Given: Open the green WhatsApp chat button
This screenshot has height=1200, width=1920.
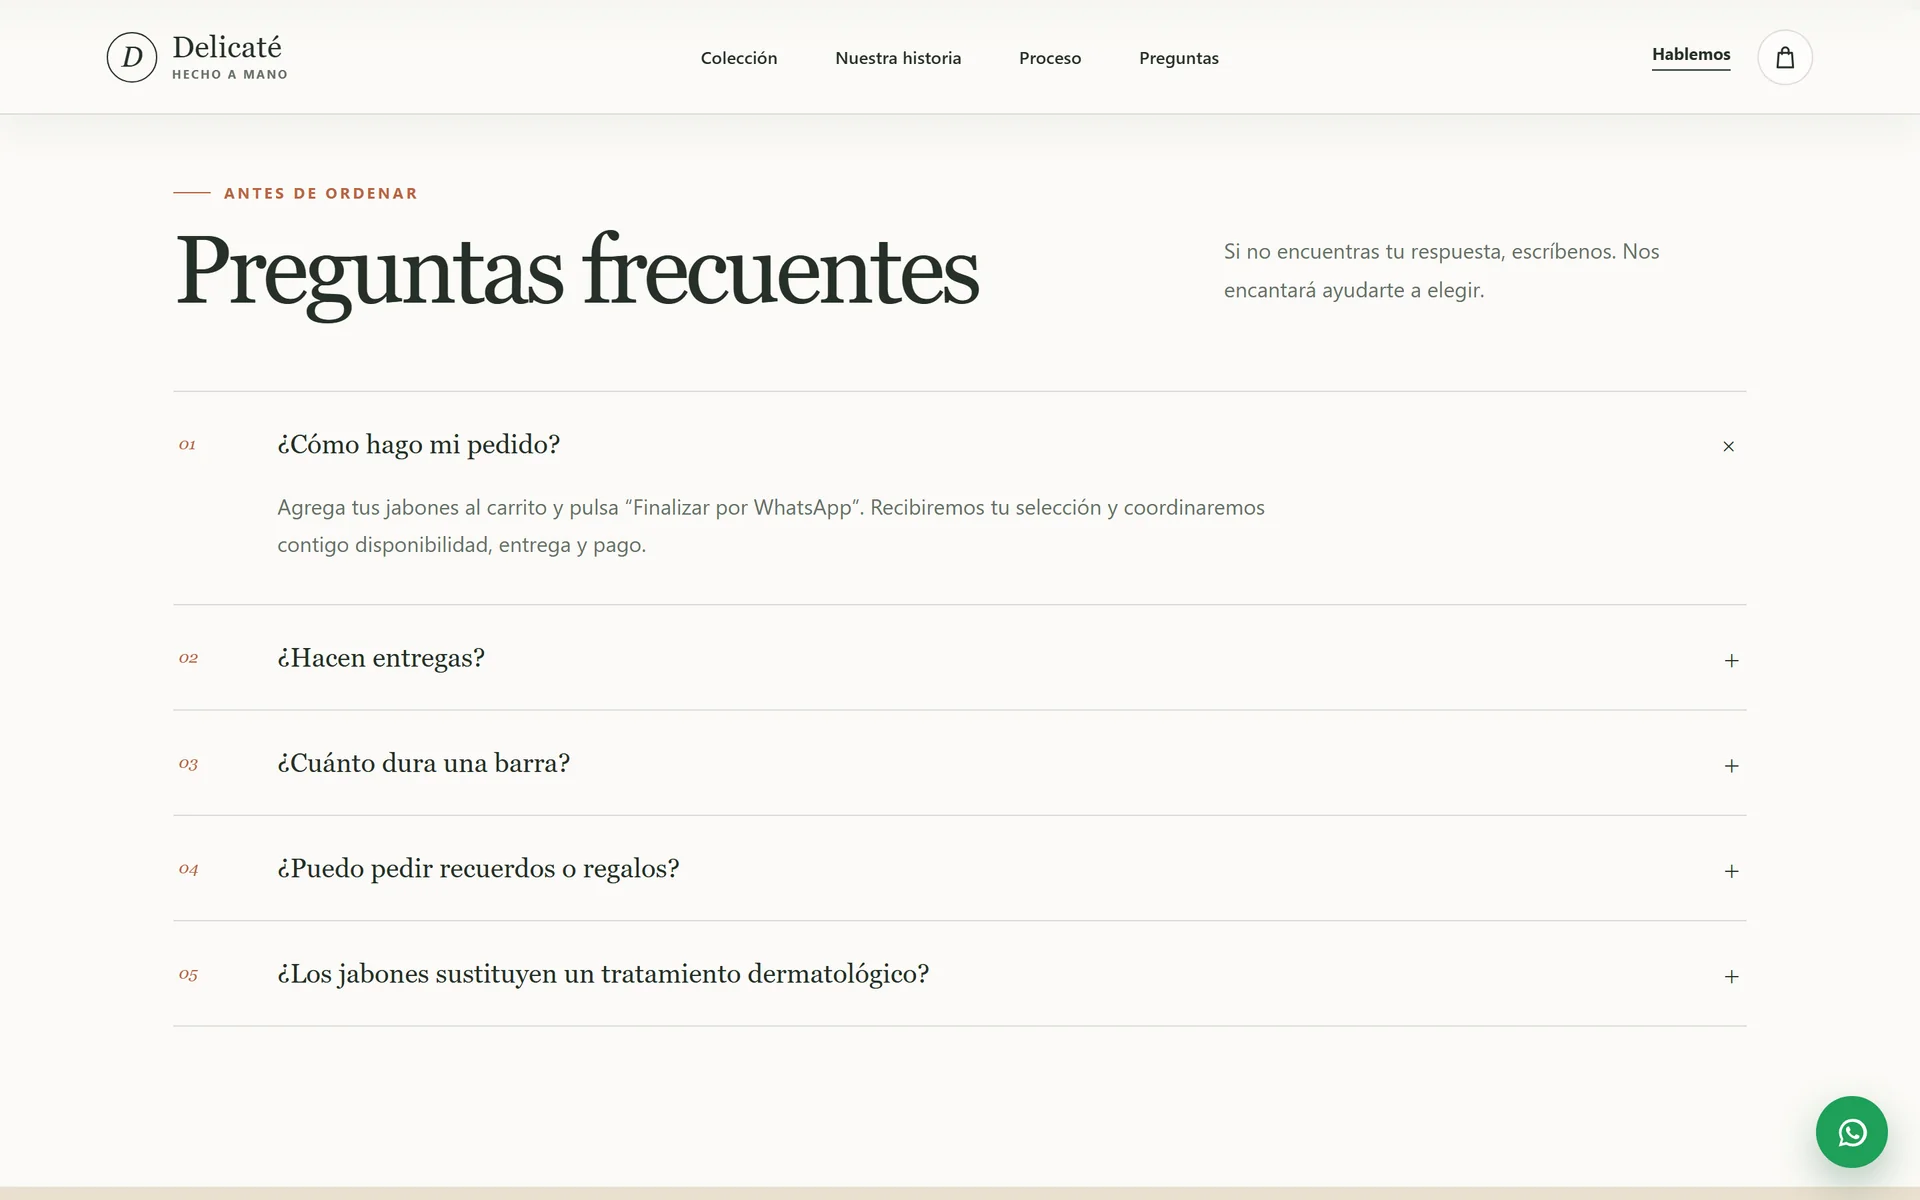Looking at the screenshot, I should (1851, 1132).
